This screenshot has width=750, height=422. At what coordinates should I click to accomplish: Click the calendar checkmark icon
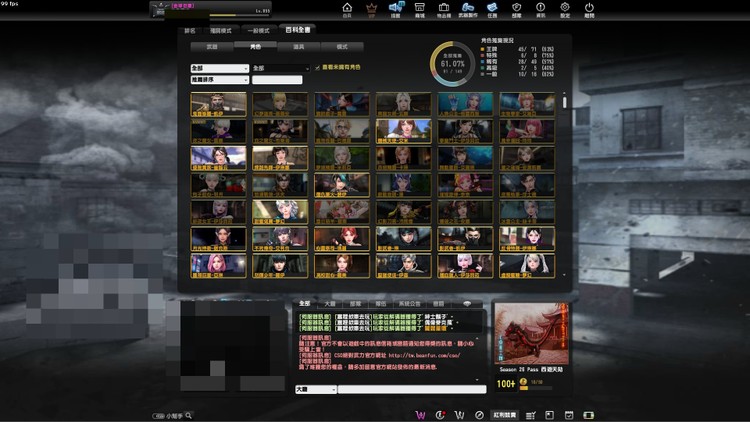(x=569, y=415)
